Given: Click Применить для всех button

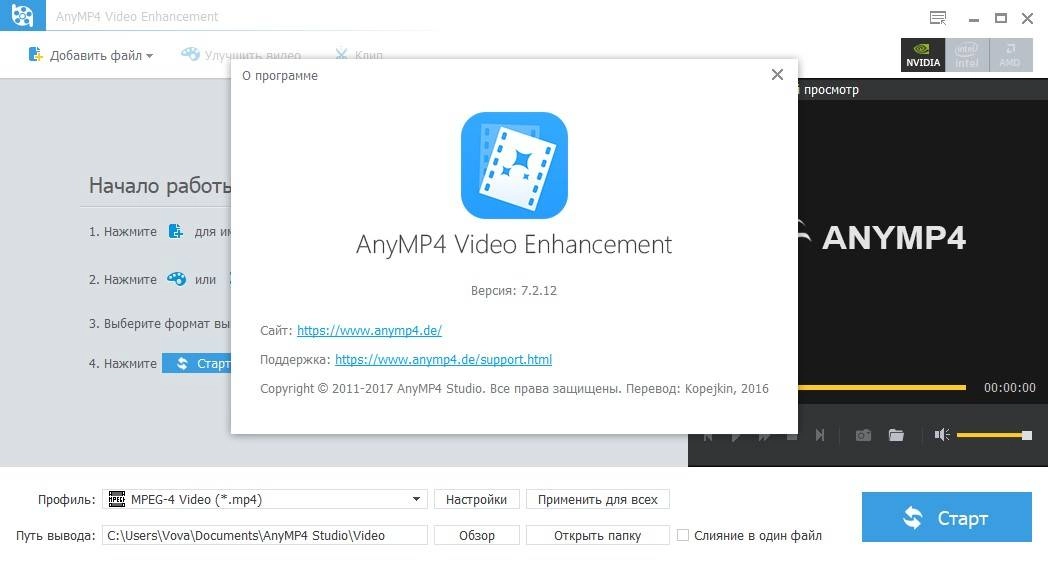Looking at the screenshot, I should 598,499.
